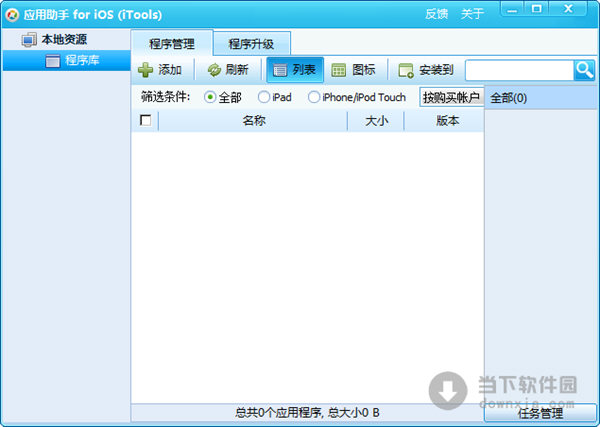Minimize the iTools window
The height and width of the screenshot is (427, 600).
click(x=514, y=8)
